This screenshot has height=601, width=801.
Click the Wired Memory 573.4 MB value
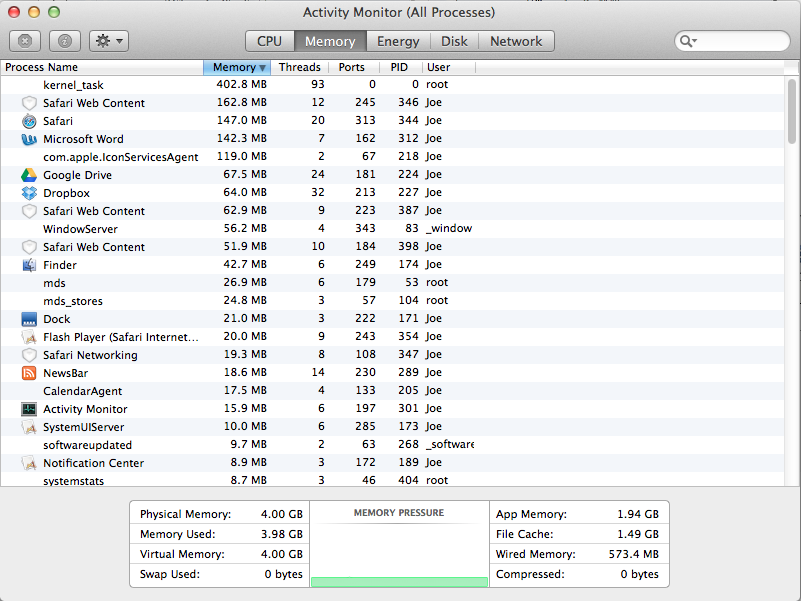633,554
